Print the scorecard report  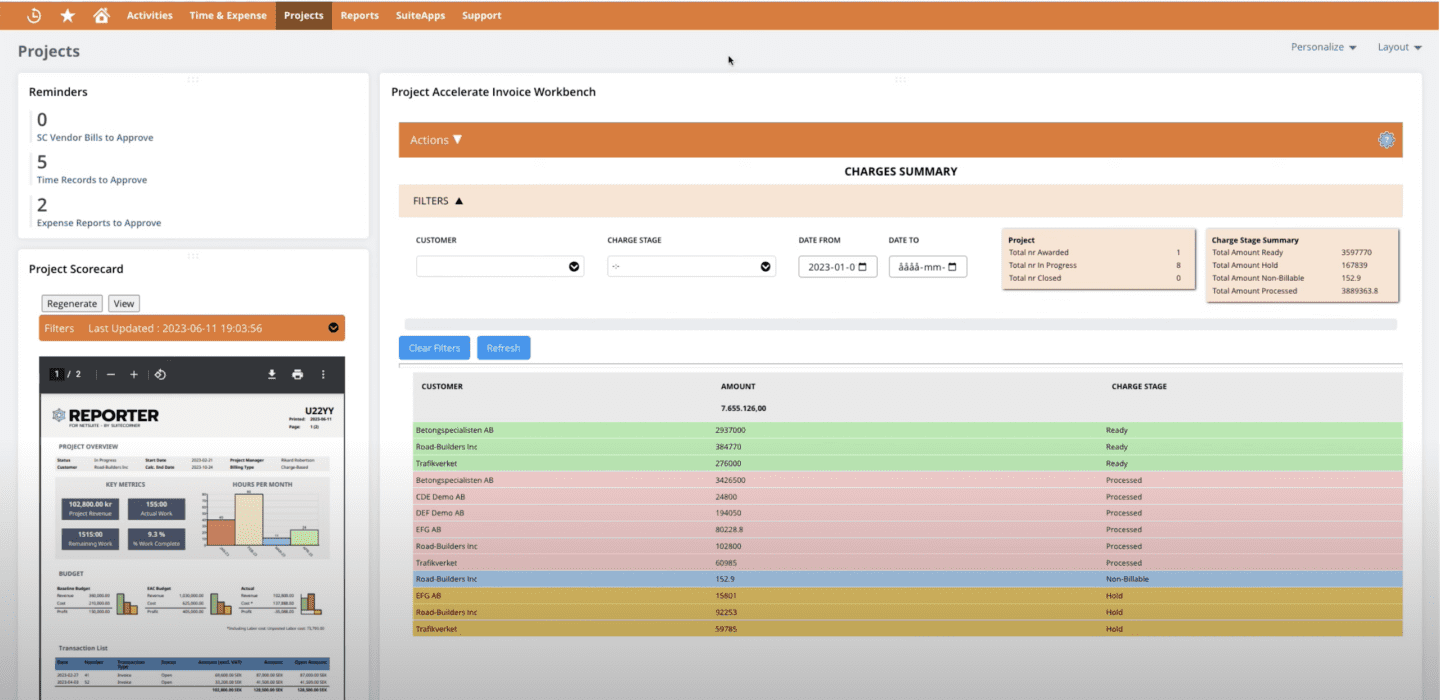tap(296, 373)
